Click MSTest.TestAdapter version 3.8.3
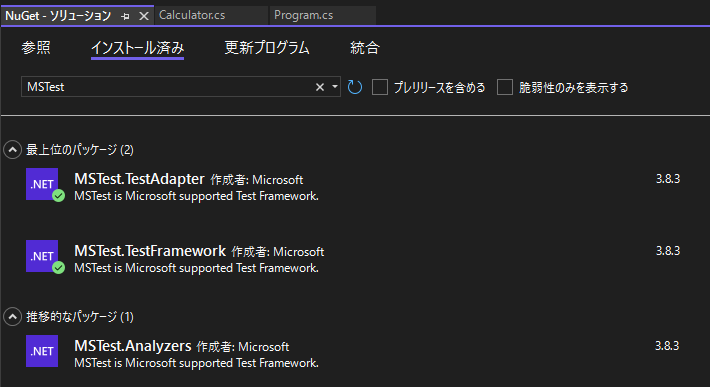 [668, 179]
